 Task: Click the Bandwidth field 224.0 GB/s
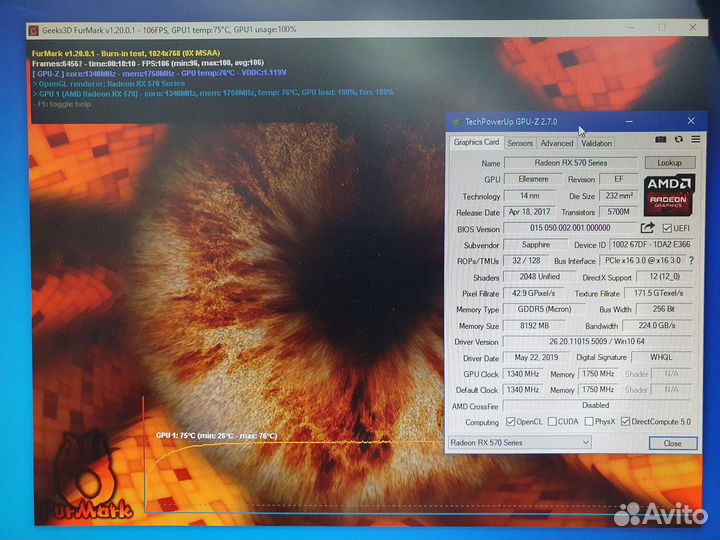pos(657,326)
